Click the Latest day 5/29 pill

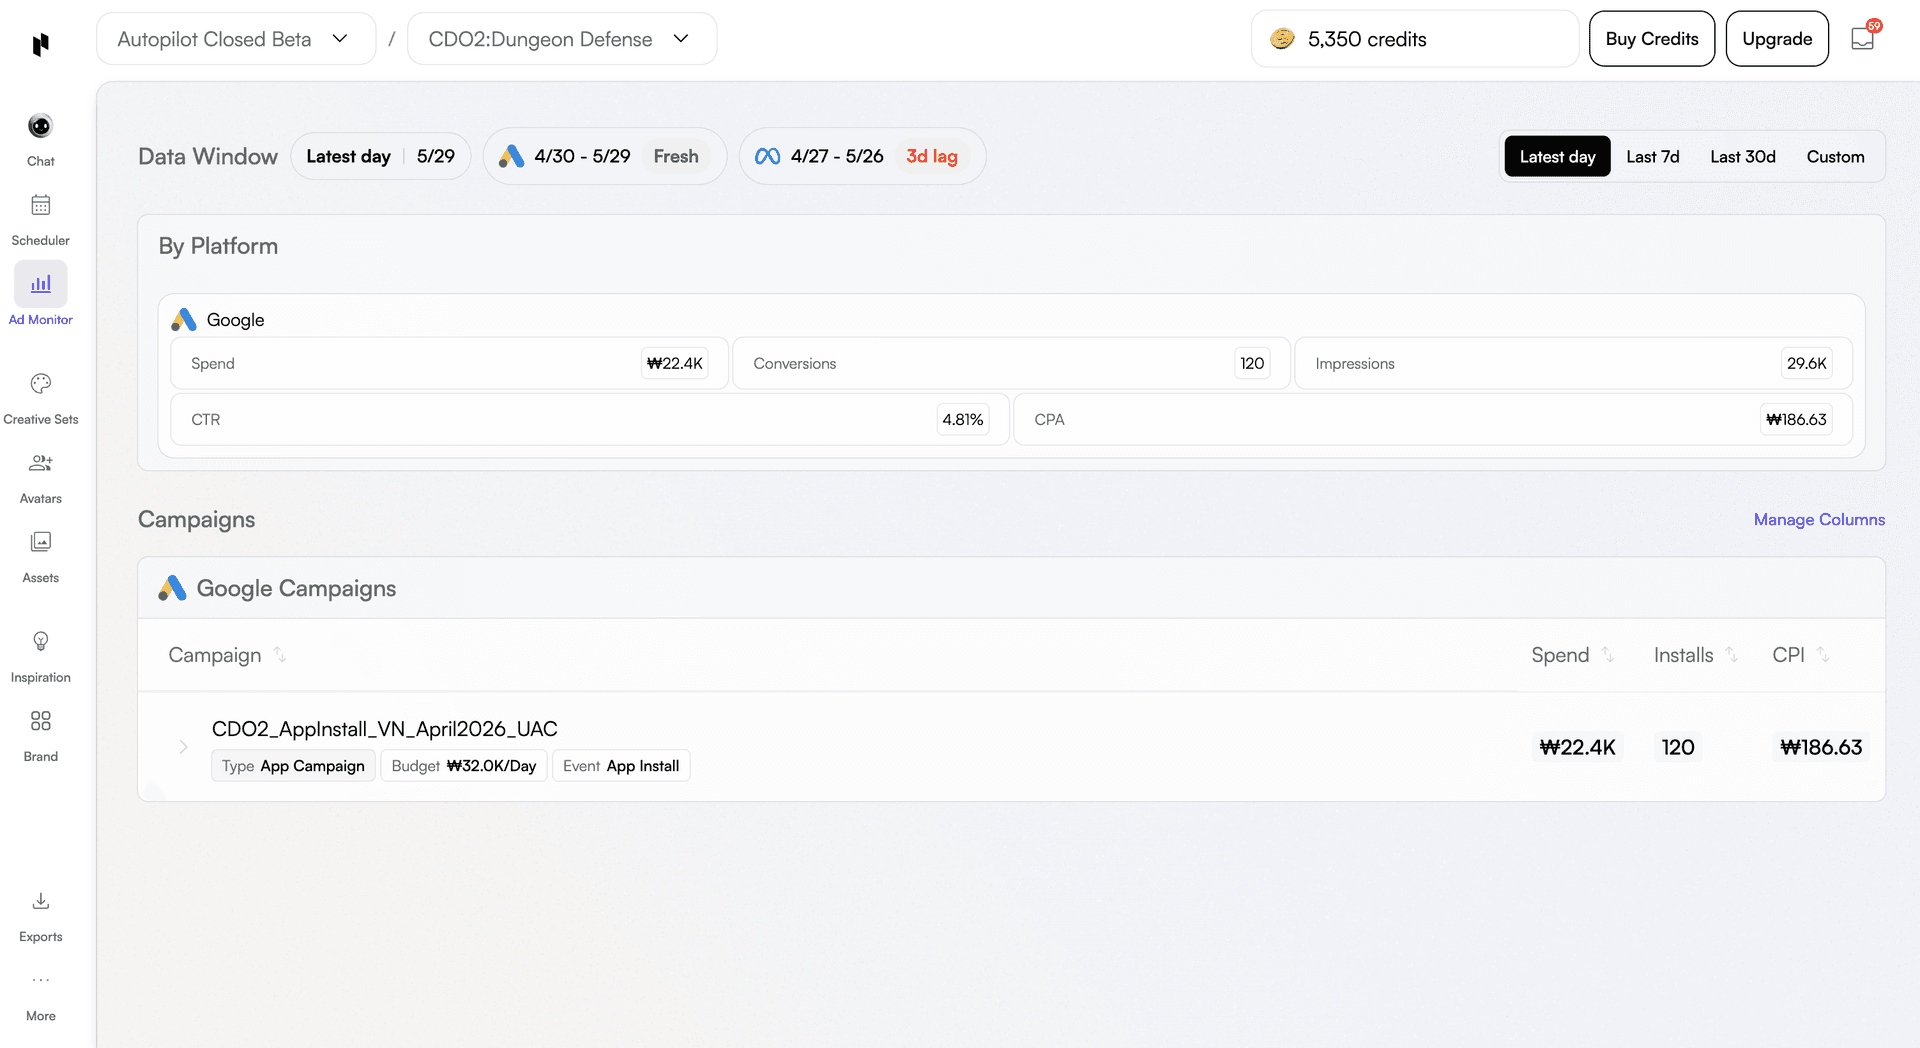pos(381,156)
